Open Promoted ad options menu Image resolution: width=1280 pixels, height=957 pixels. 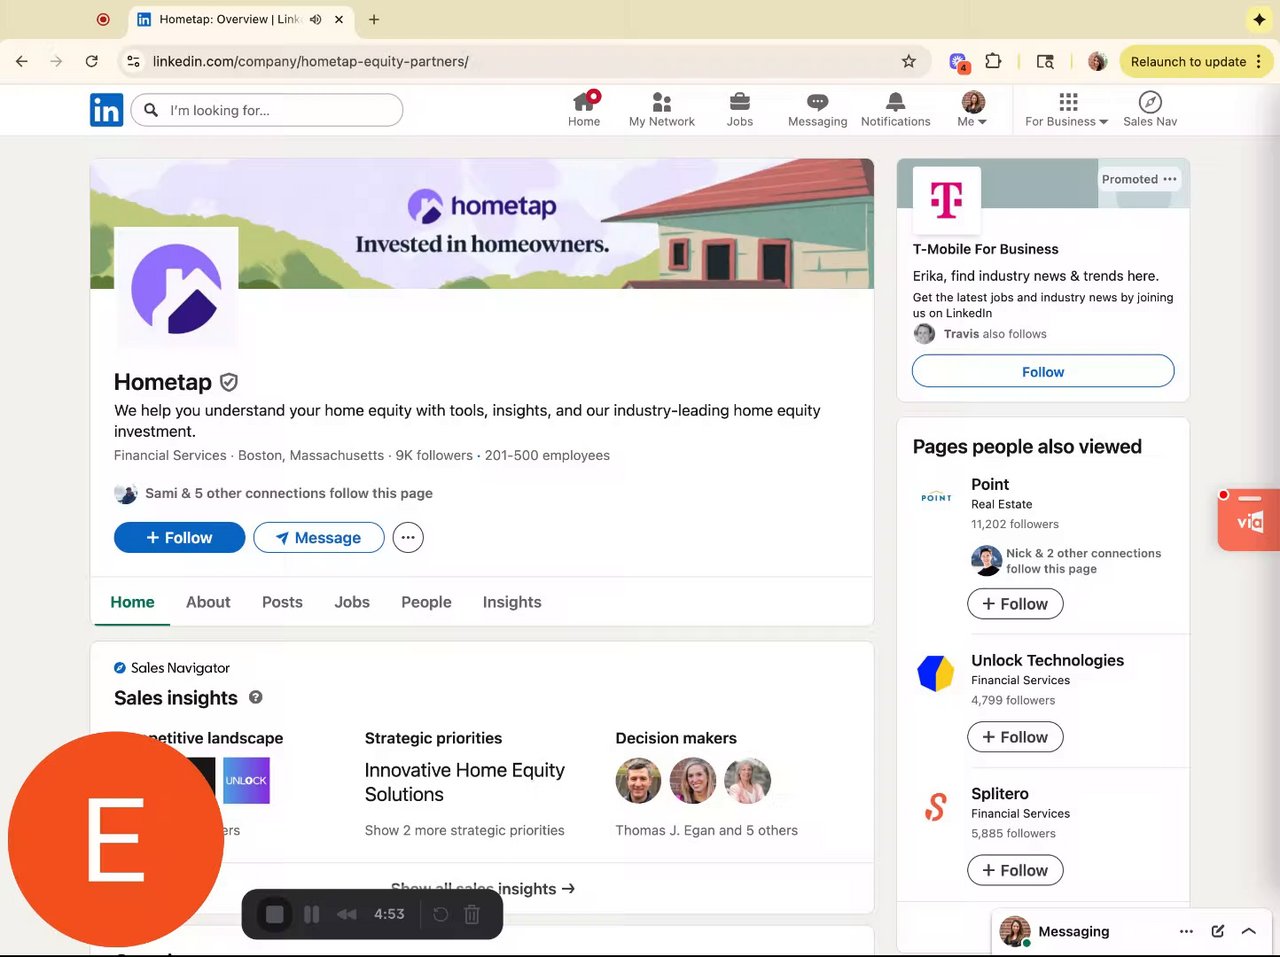(1170, 179)
